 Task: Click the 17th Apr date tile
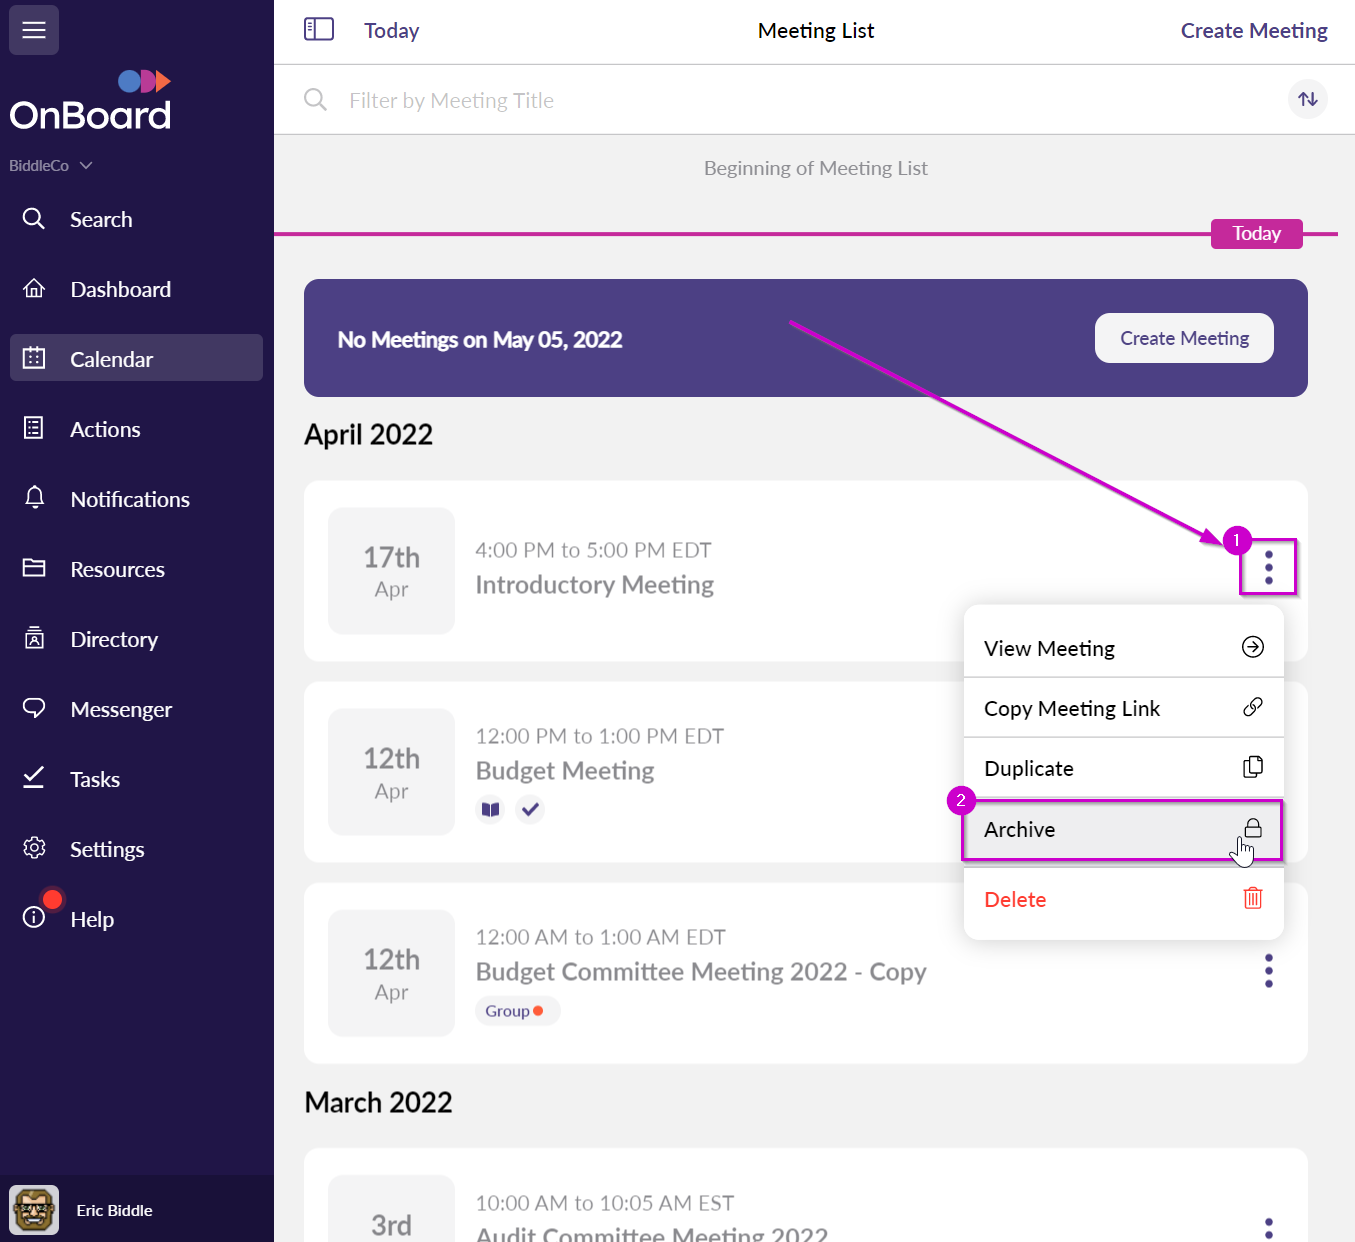[x=391, y=571]
